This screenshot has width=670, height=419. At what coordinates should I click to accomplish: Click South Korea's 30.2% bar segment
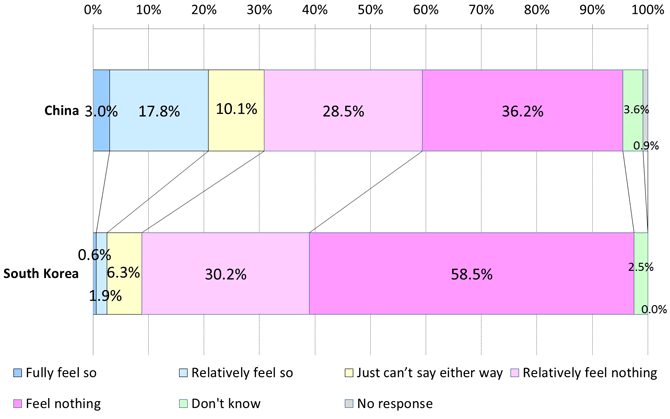point(225,273)
